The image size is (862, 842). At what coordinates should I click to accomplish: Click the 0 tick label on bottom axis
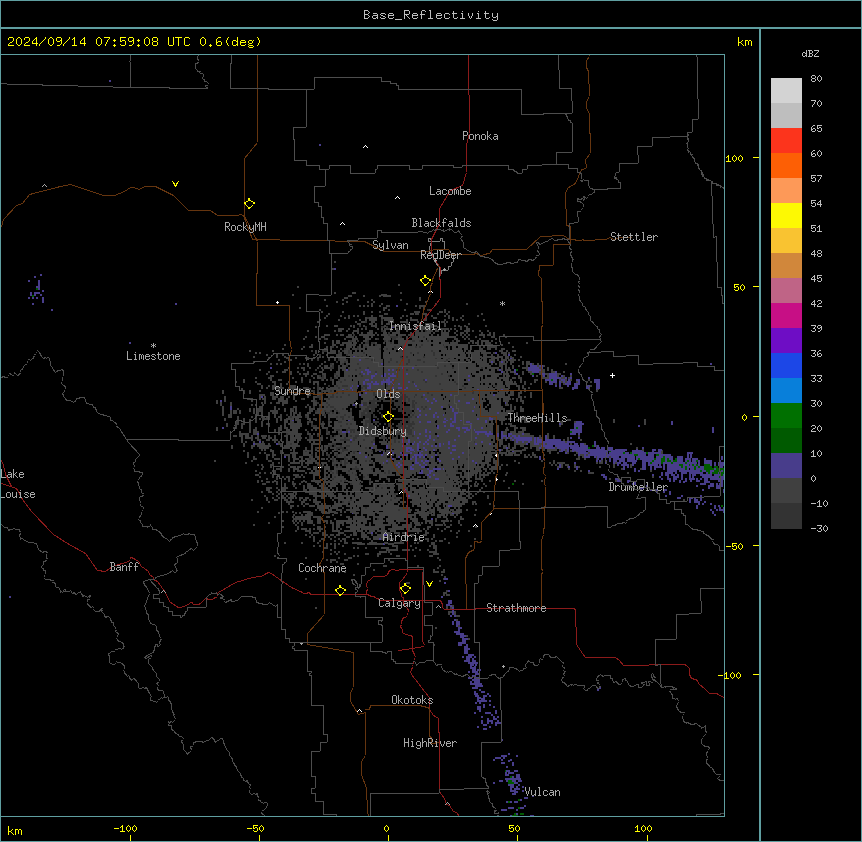386,829
